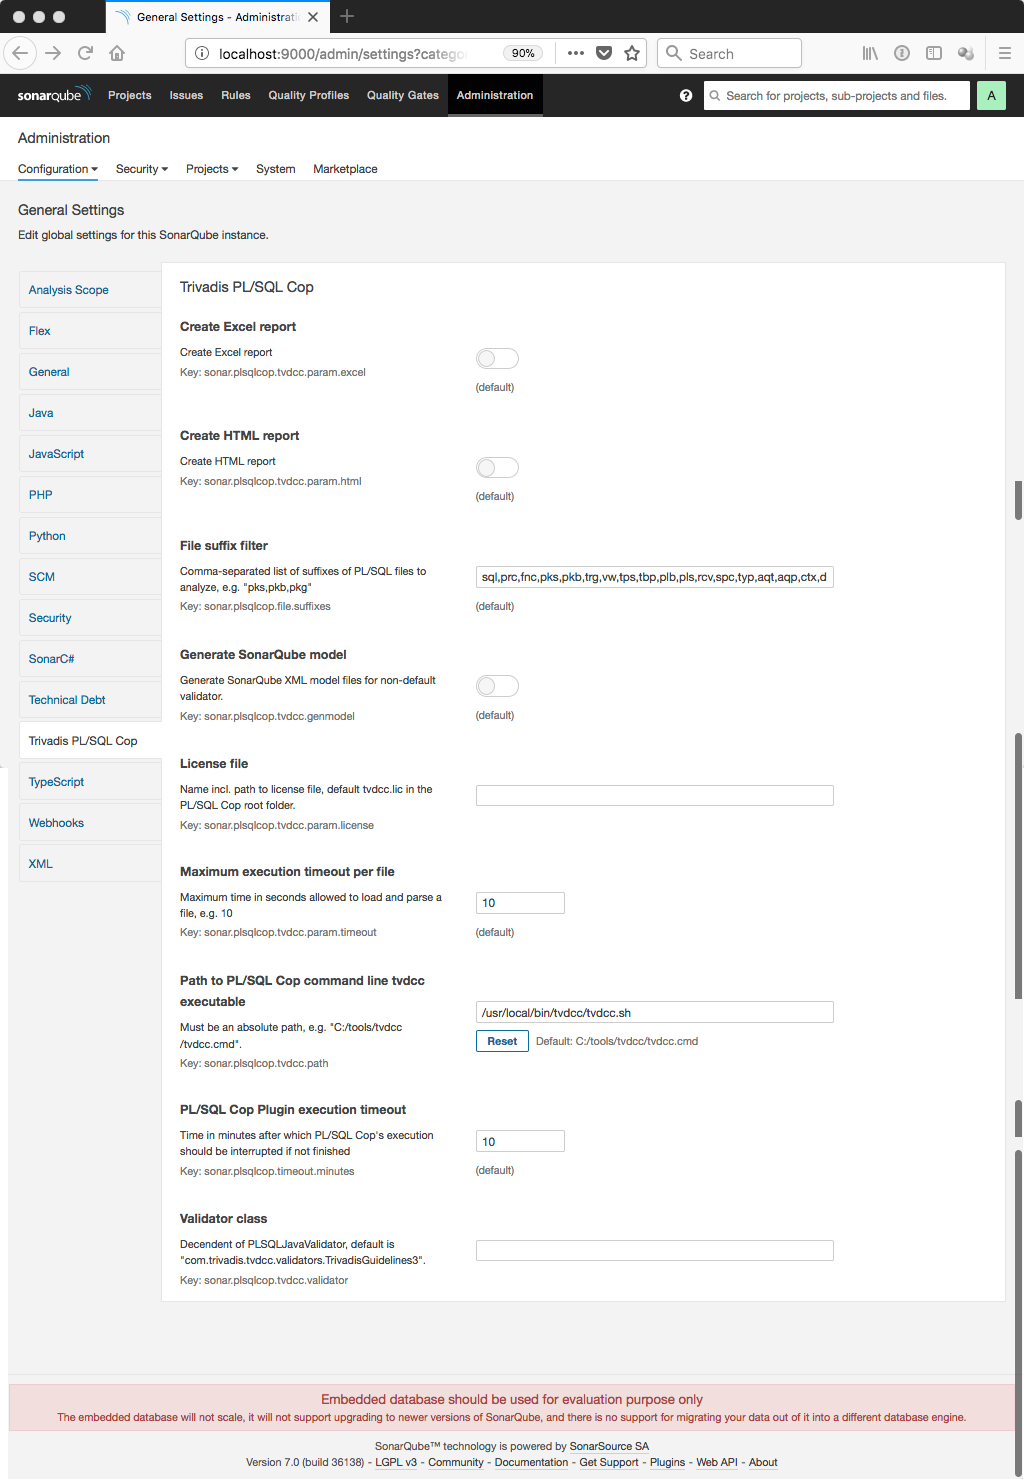The height and width of the screenshot is (1479, 1024).
Task: Open the Marketplace page
Action: (x=345, y=169)
